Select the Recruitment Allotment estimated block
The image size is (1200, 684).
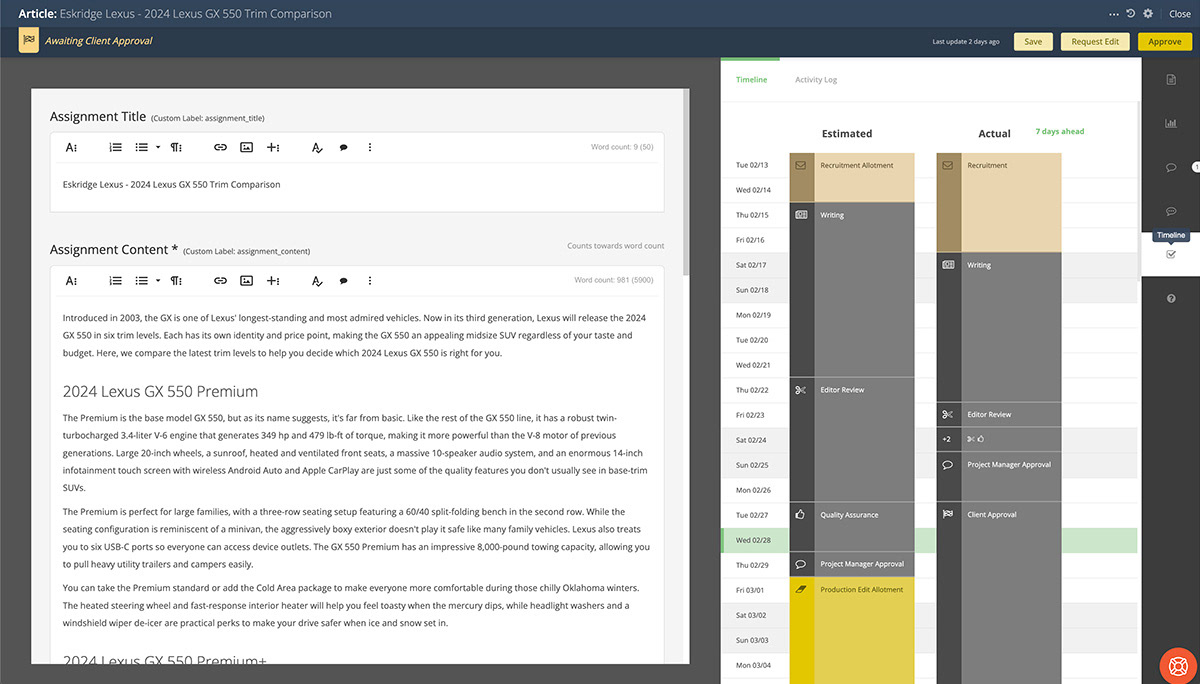pyautogui.click(x=851, y=177)
